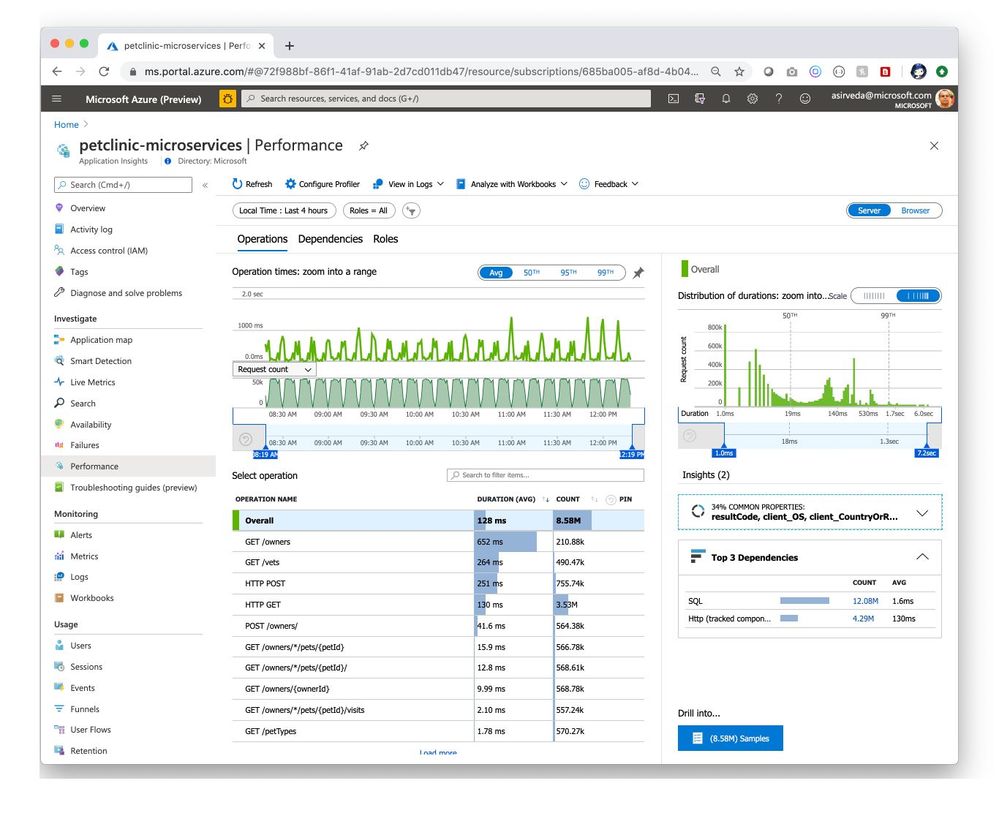Viewport: 999px width, 818px height.
Task: Expand the 34% common properties insight
Action: pos(921,513)
